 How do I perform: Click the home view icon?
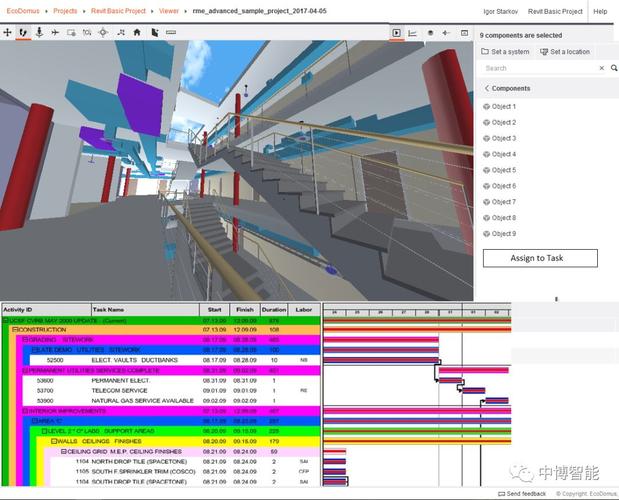[x=137, y=32]
